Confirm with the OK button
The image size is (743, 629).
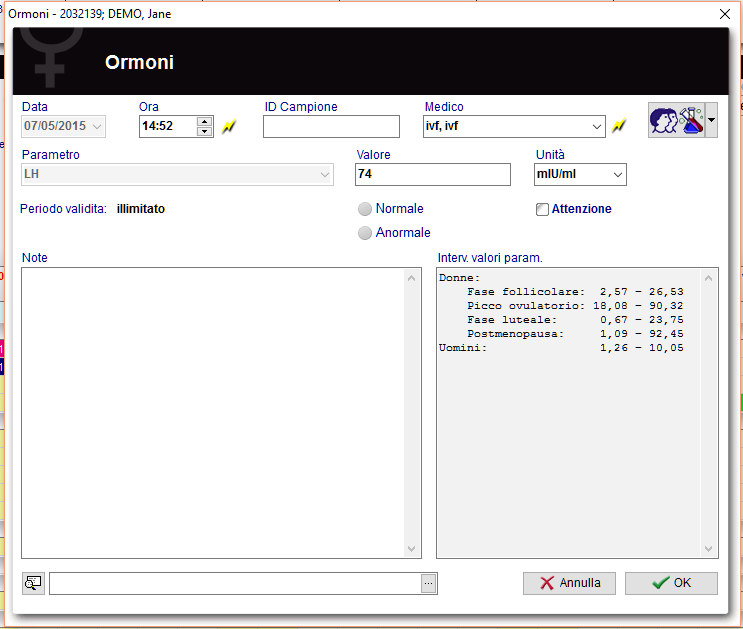[x=671, y=583]
